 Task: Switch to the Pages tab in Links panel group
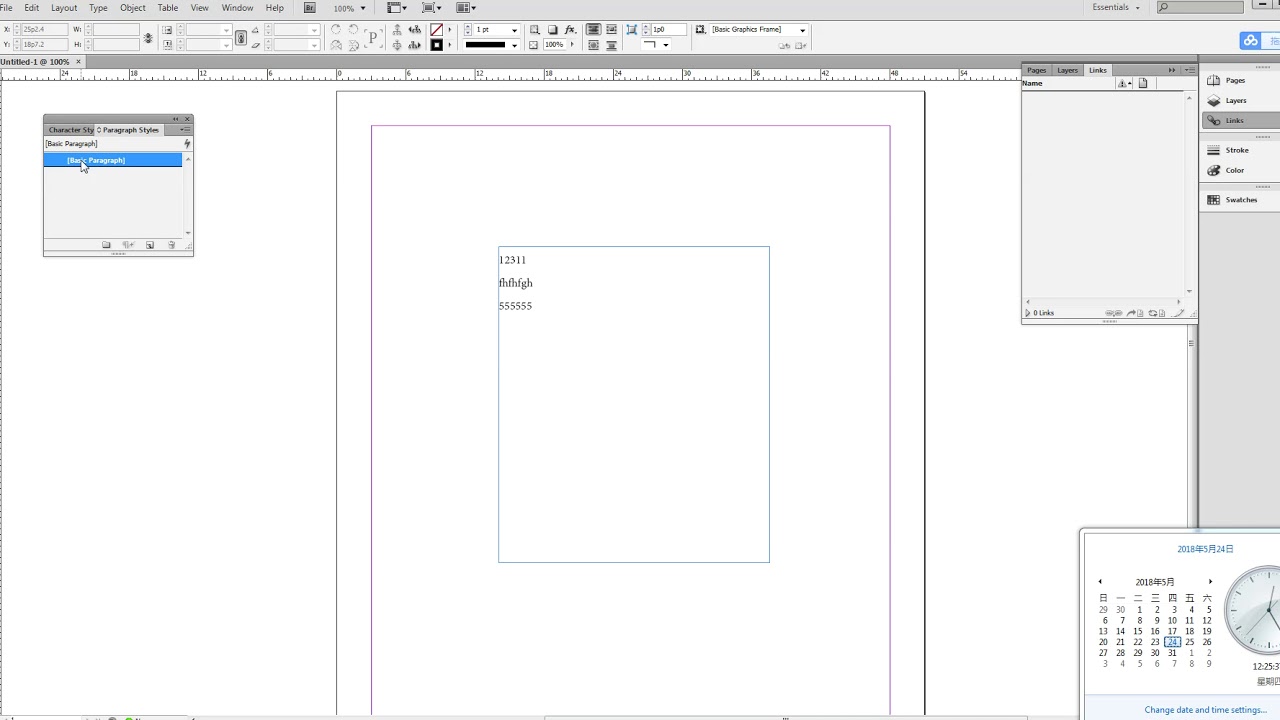(x=1037, y=70)
